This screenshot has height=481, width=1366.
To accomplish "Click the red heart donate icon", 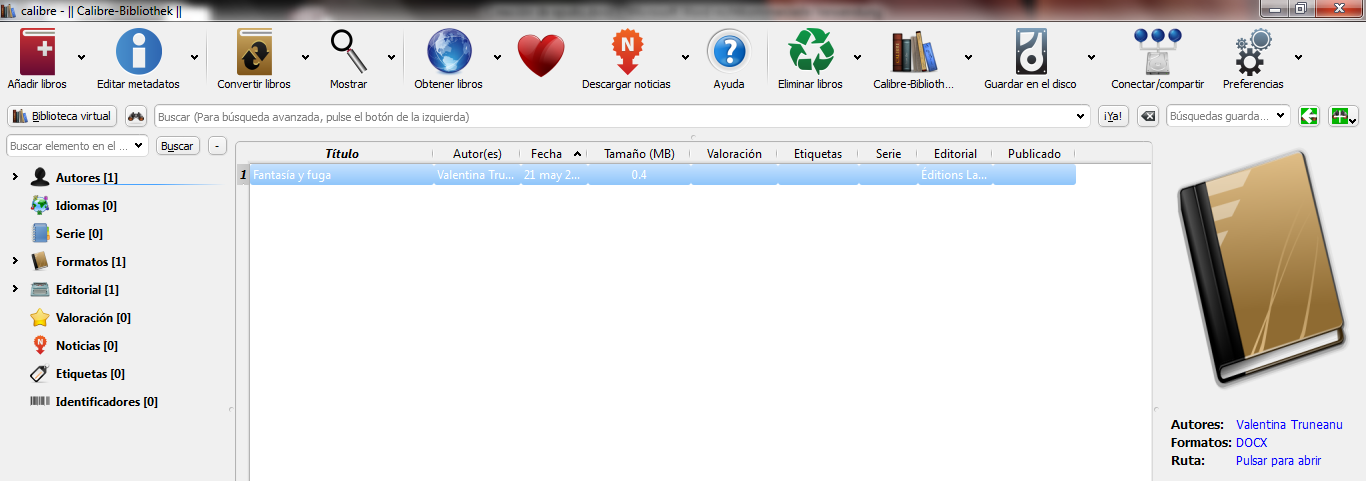I will point(541,55).
